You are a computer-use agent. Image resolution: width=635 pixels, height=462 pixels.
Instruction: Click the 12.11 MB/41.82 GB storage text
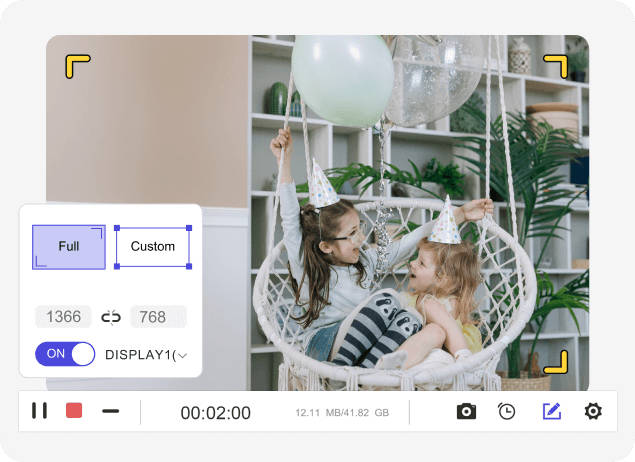click(342, 413)
